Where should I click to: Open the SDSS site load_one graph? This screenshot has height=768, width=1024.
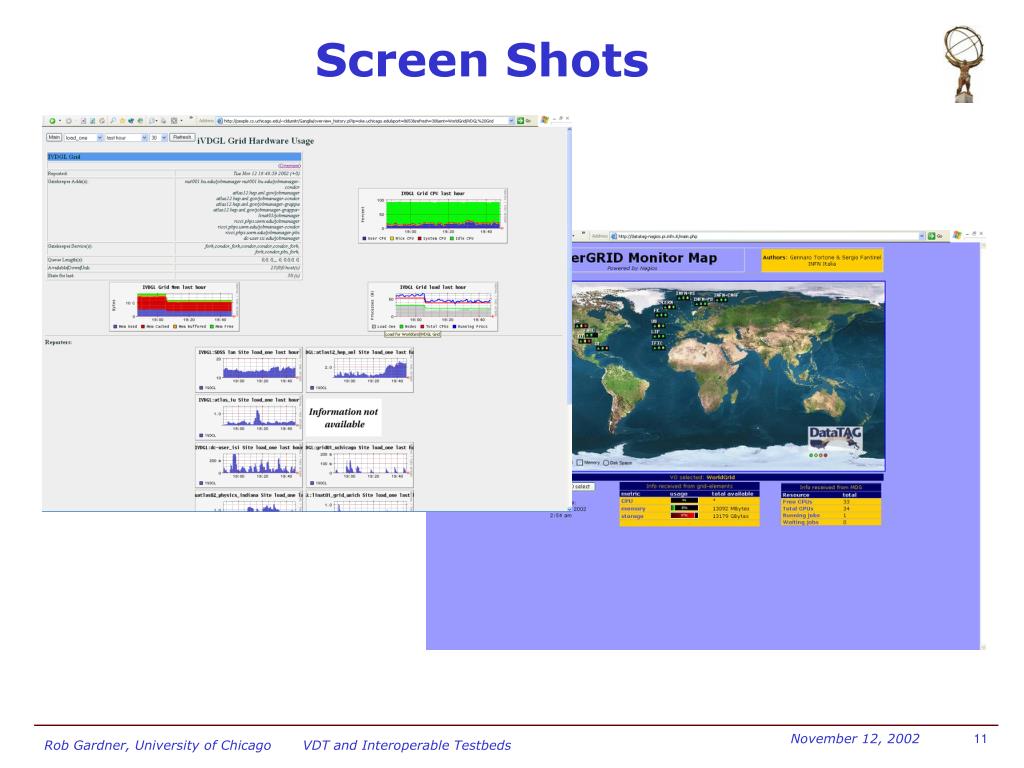coord(249,370)
